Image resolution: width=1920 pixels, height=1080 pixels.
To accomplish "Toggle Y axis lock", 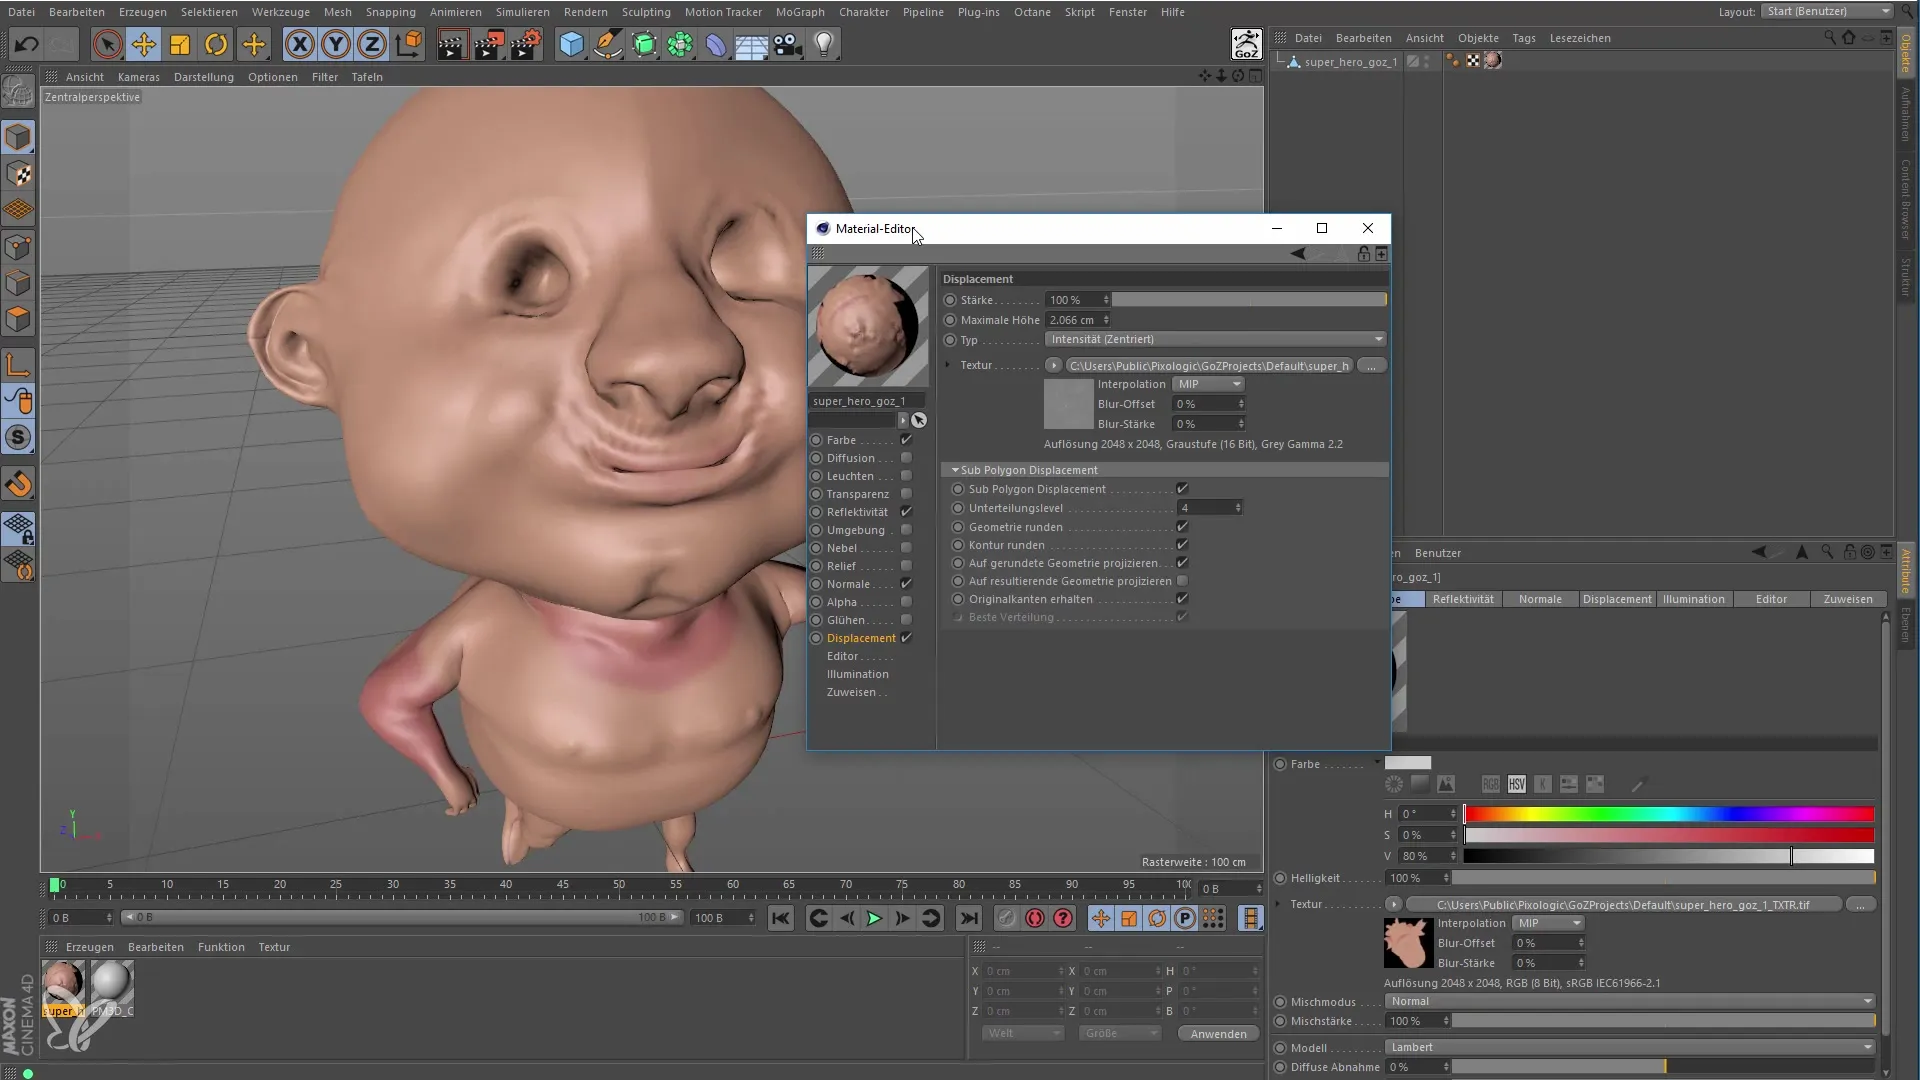I will pyautogui.click(x=336, y=44).
